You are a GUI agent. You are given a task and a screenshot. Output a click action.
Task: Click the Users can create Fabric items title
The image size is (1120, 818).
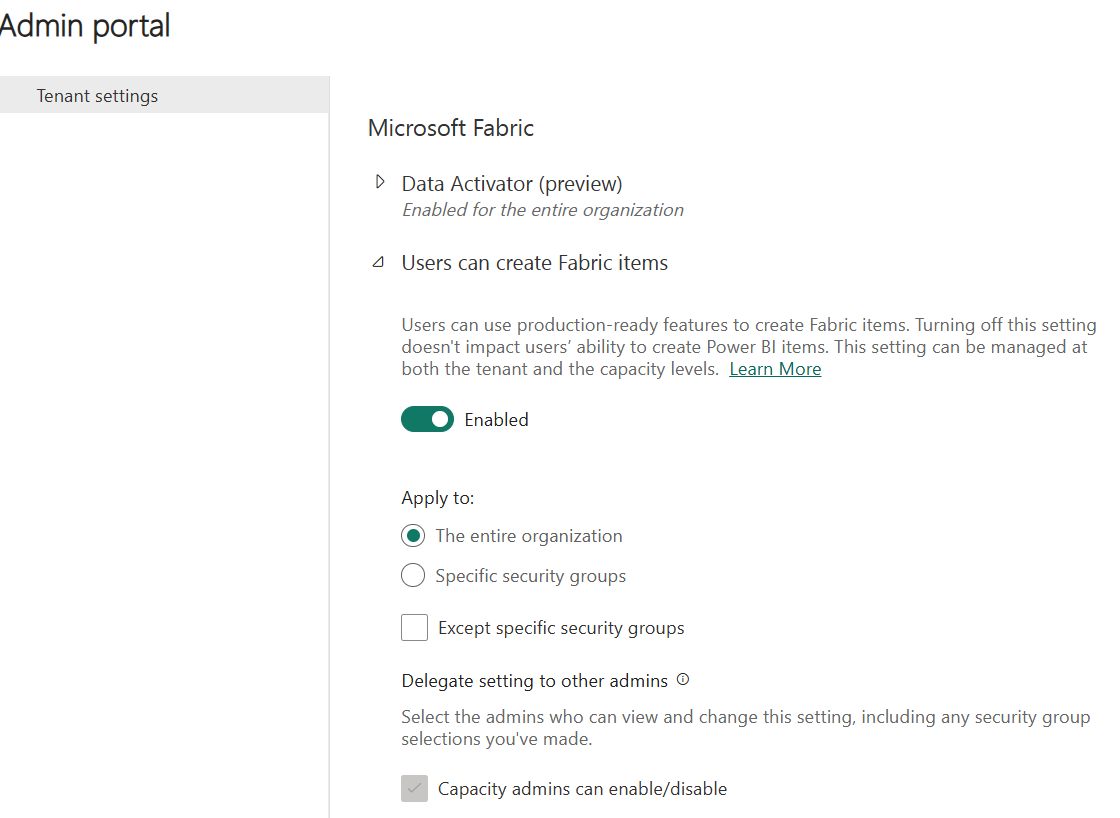[535, 263]
